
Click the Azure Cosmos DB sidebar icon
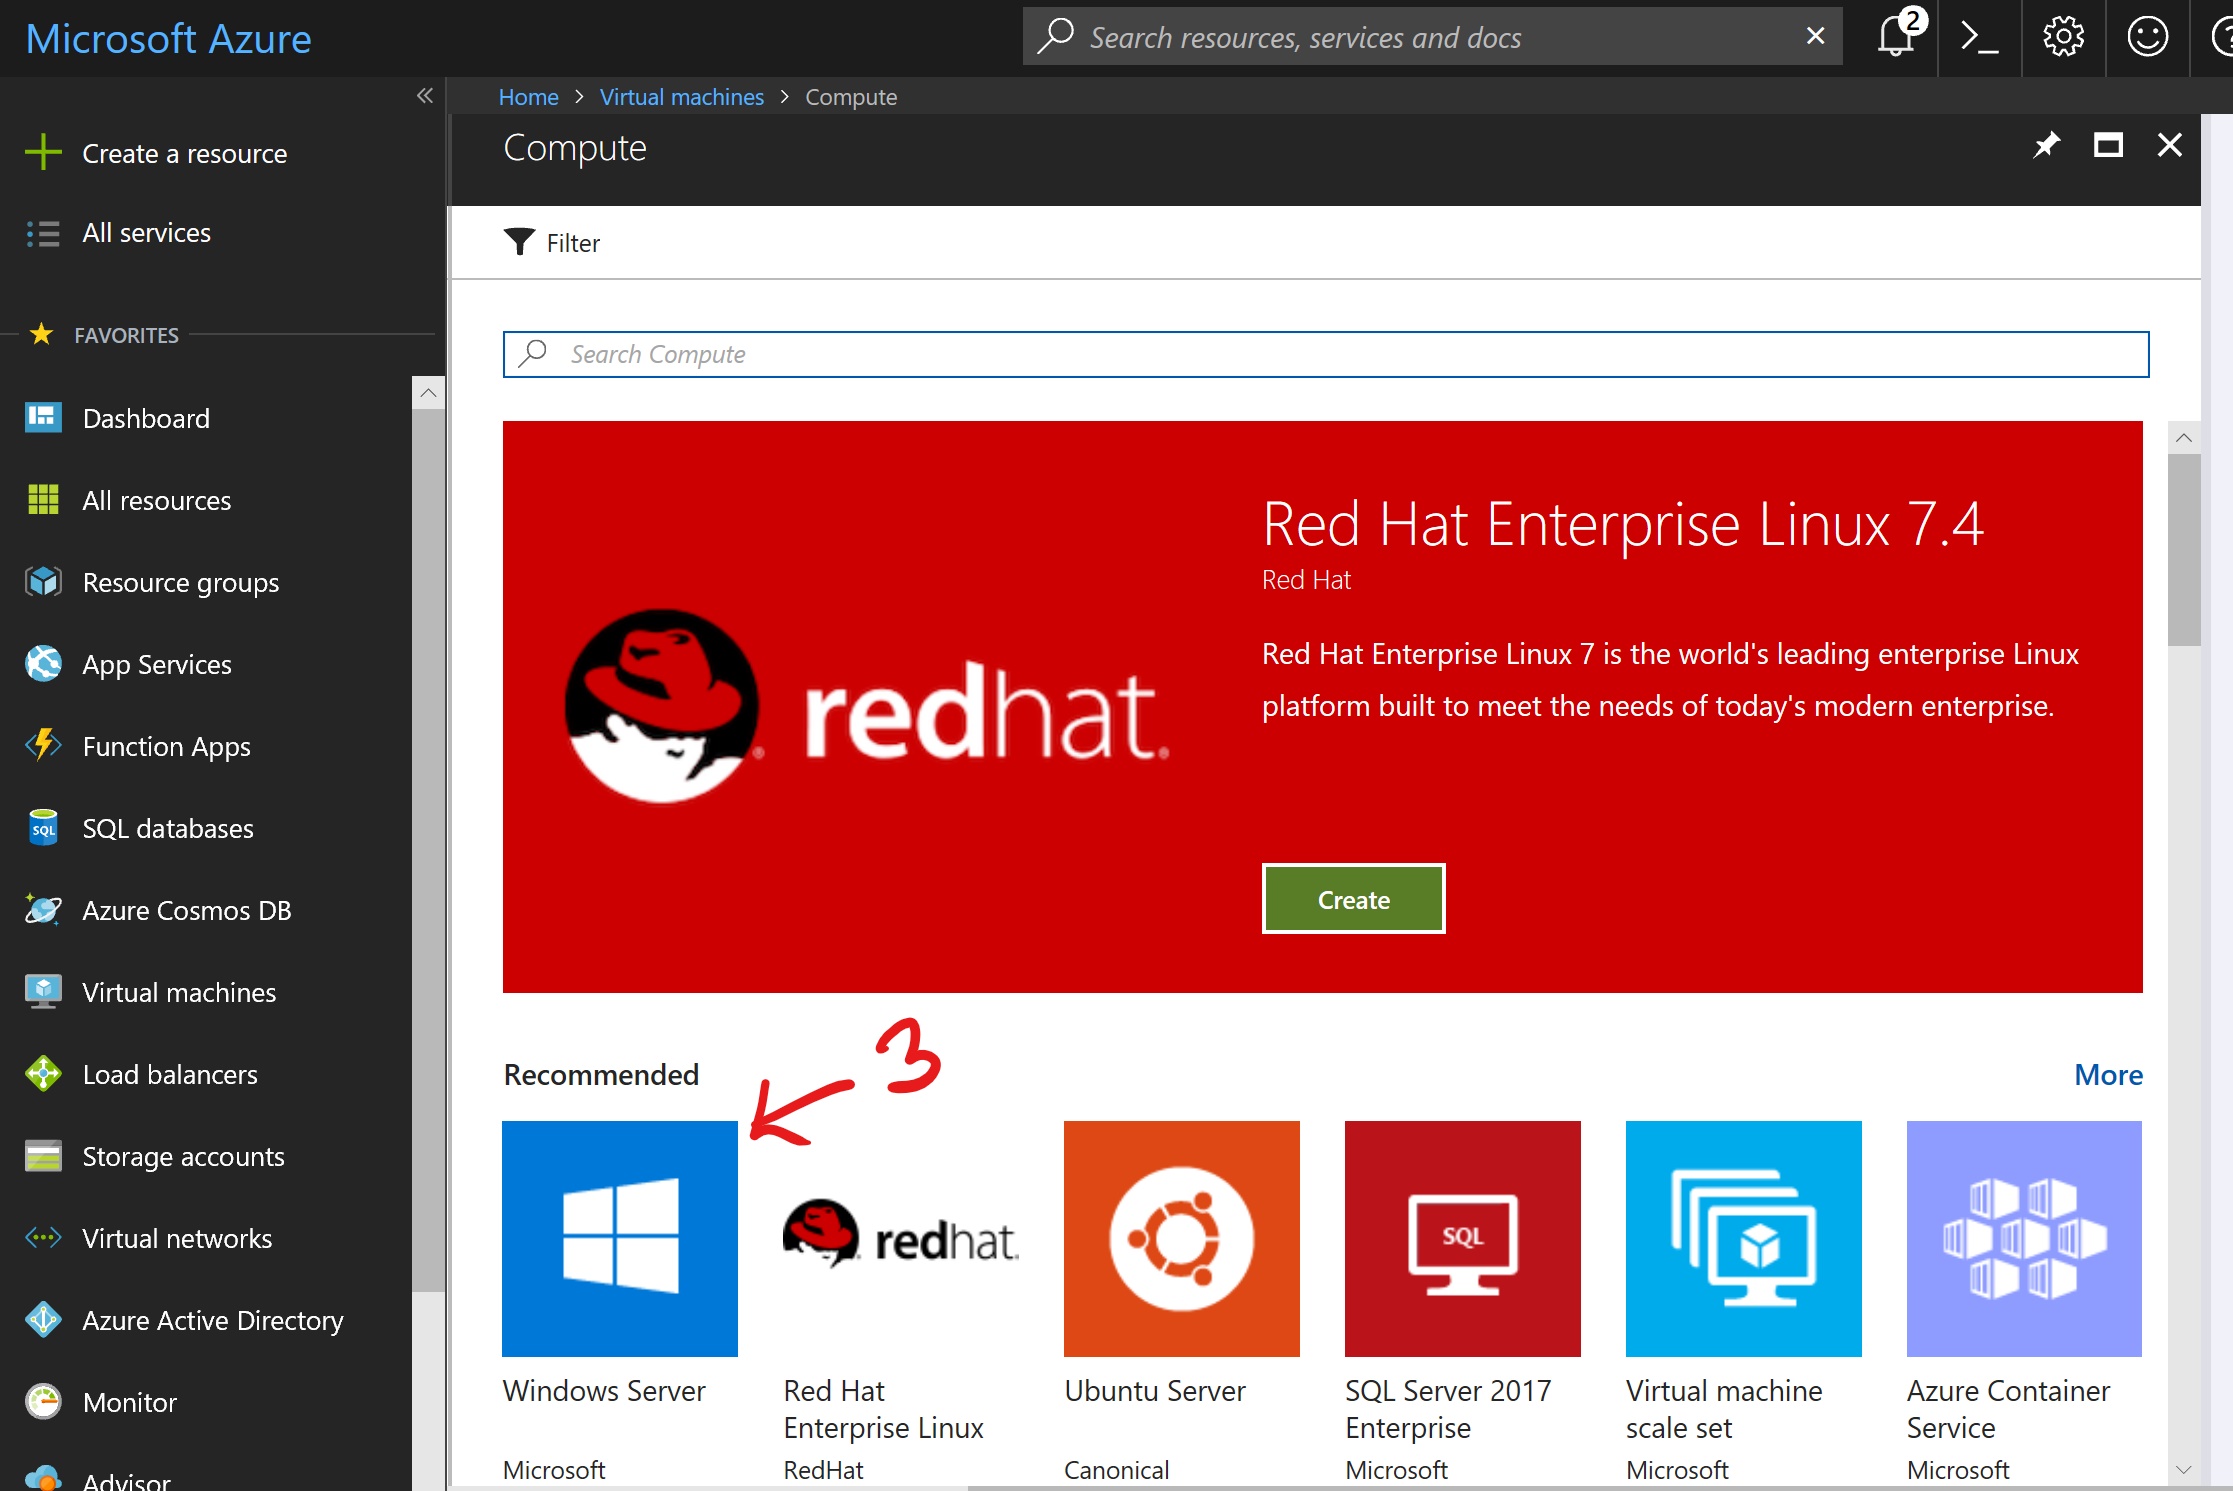(43, 910)
